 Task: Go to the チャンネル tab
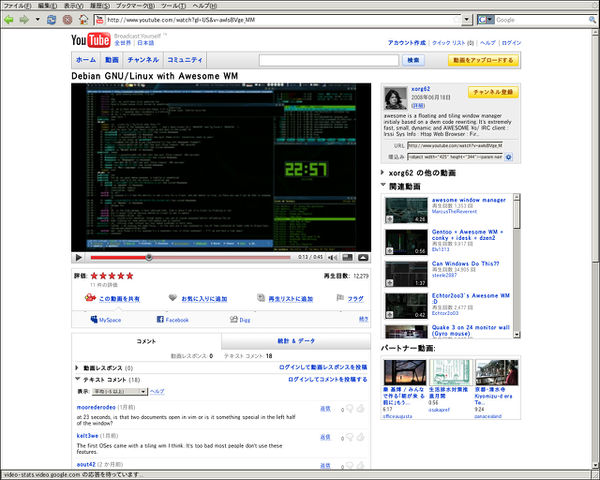pyautogui.click(x=143, y=60)
